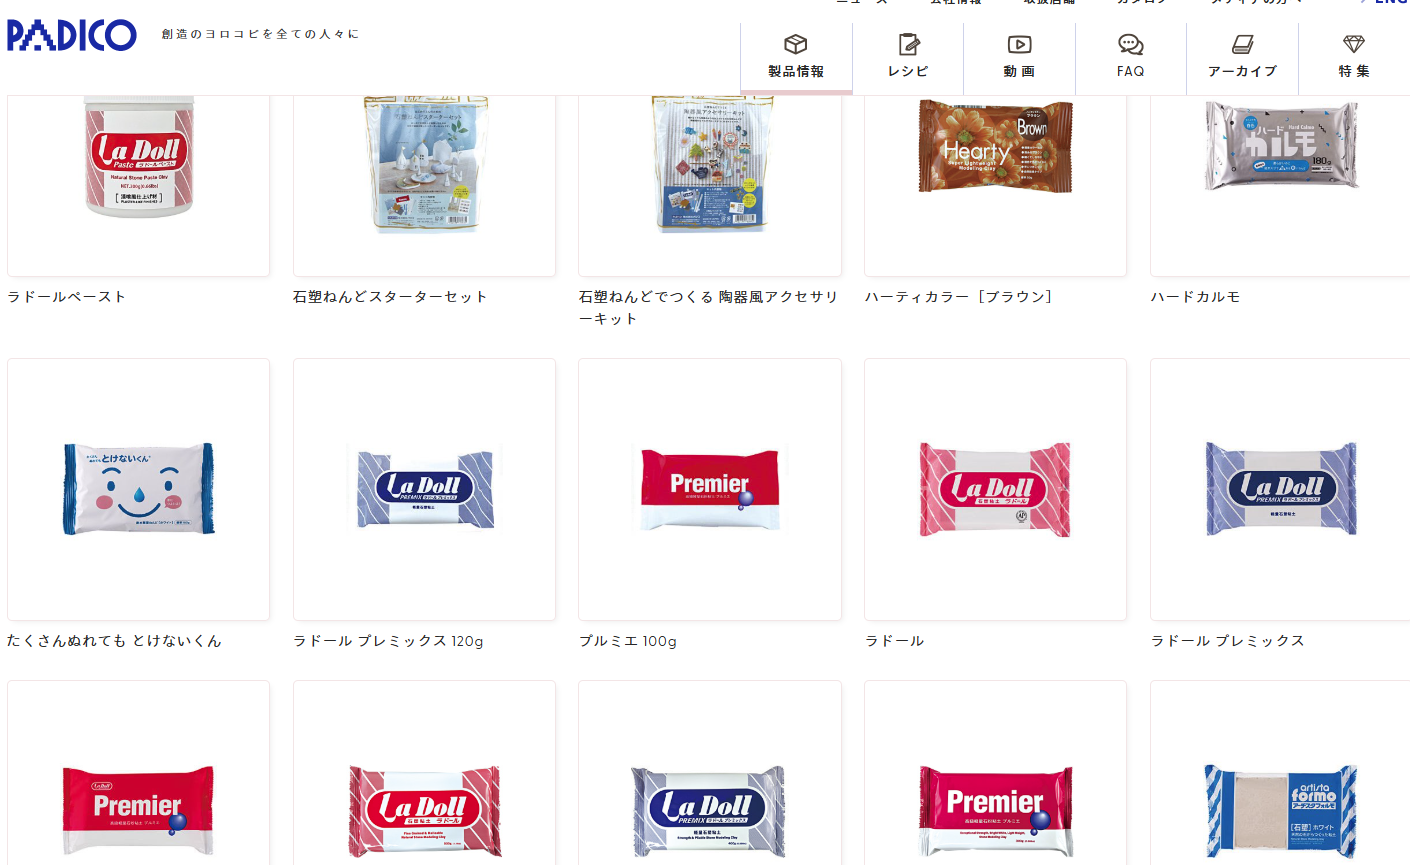Select the ラドール プレミックス 120g thumbnail
This screenshot has height=865, width=1410.
point(424,489)
